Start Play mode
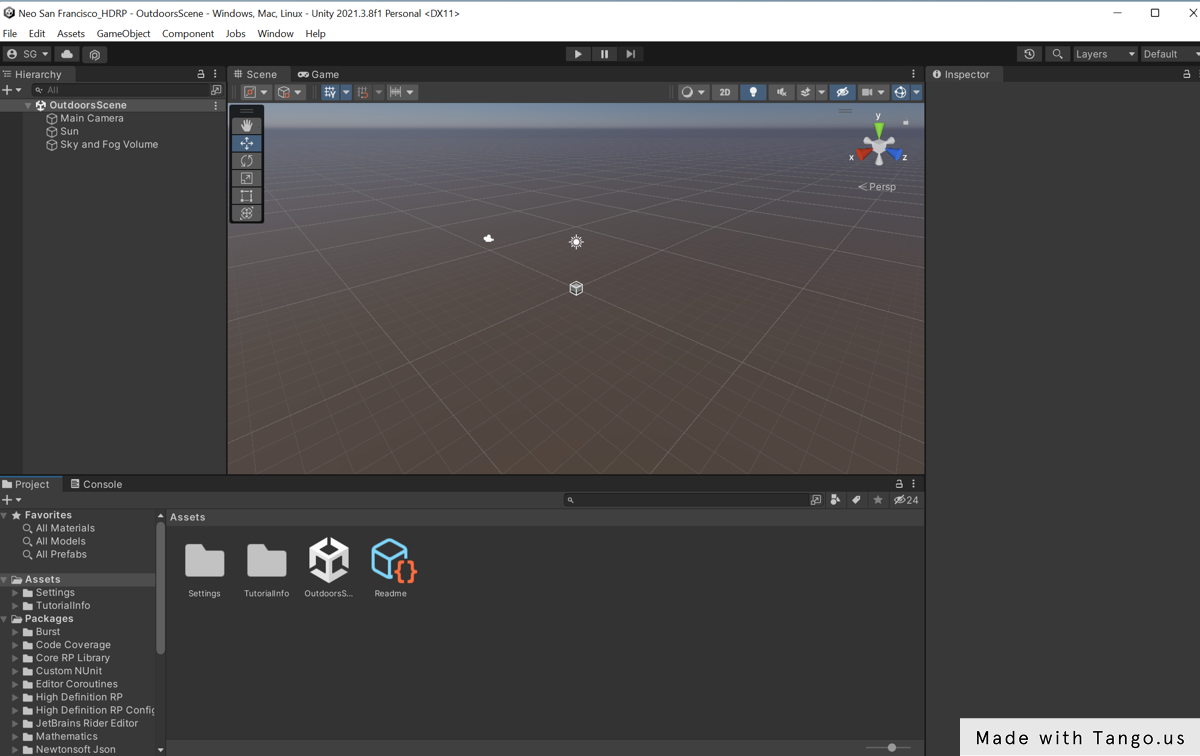1200x756 pixels. pyautogui.click(x=578, y=54)
